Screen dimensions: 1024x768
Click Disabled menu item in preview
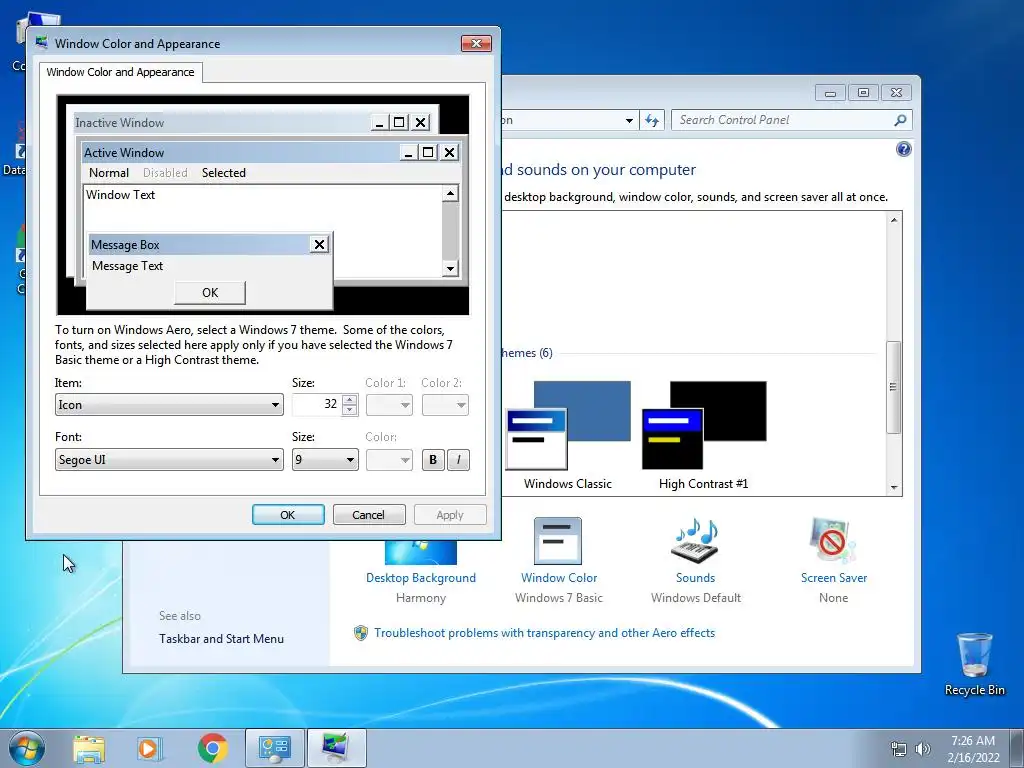[165, 172]
